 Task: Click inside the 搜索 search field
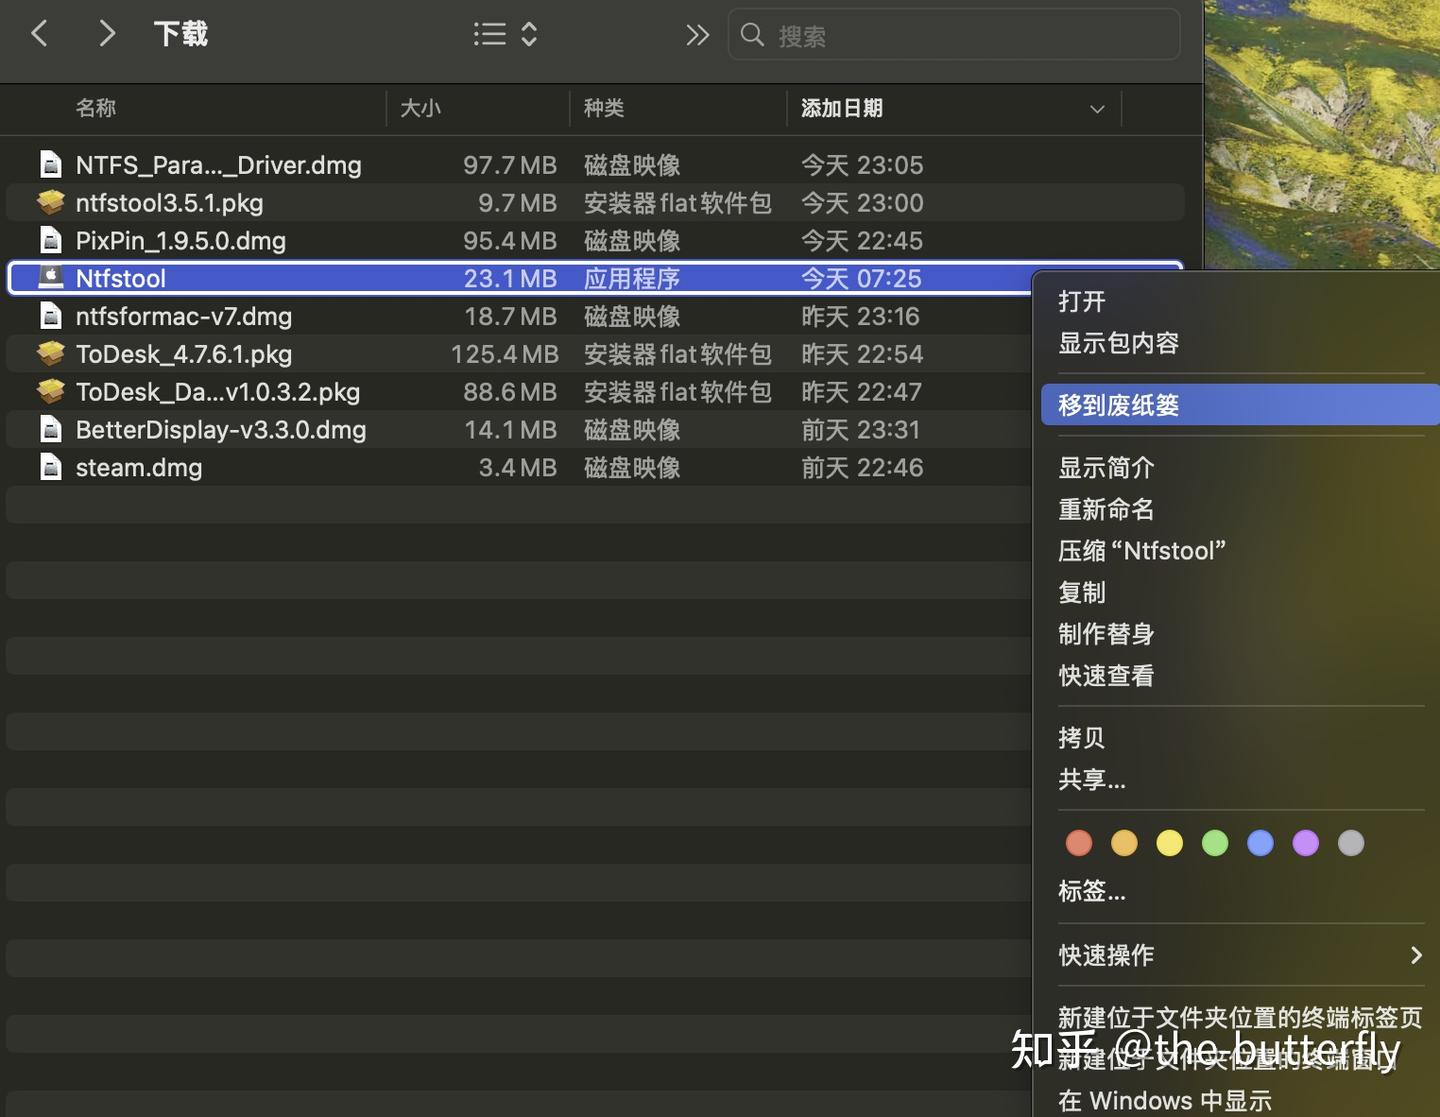(900, 35)
